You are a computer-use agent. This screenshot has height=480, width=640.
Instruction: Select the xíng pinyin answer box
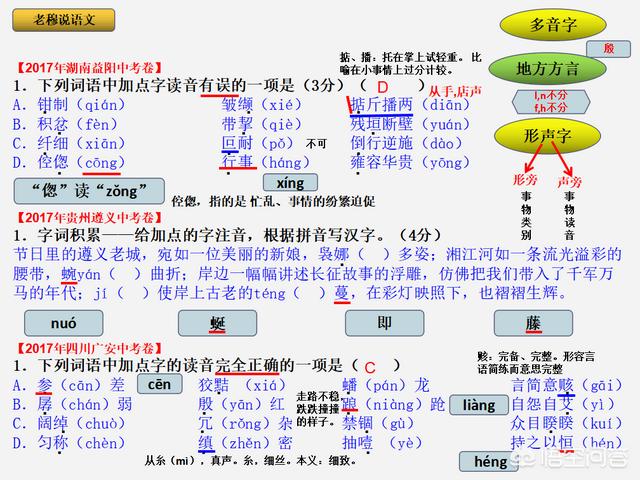coord(290,183)
